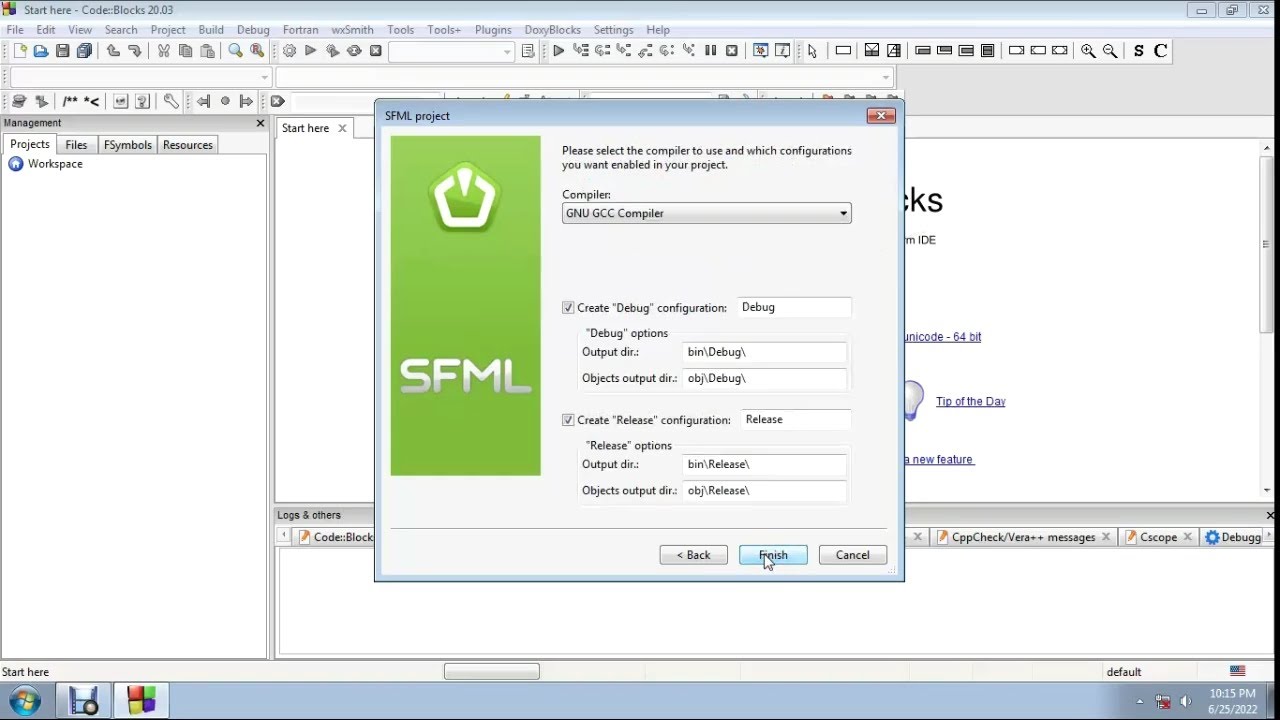This screenshot has height=720, width=1280.
Task: Open the Tip of the Day link
Action: point(970,402)
